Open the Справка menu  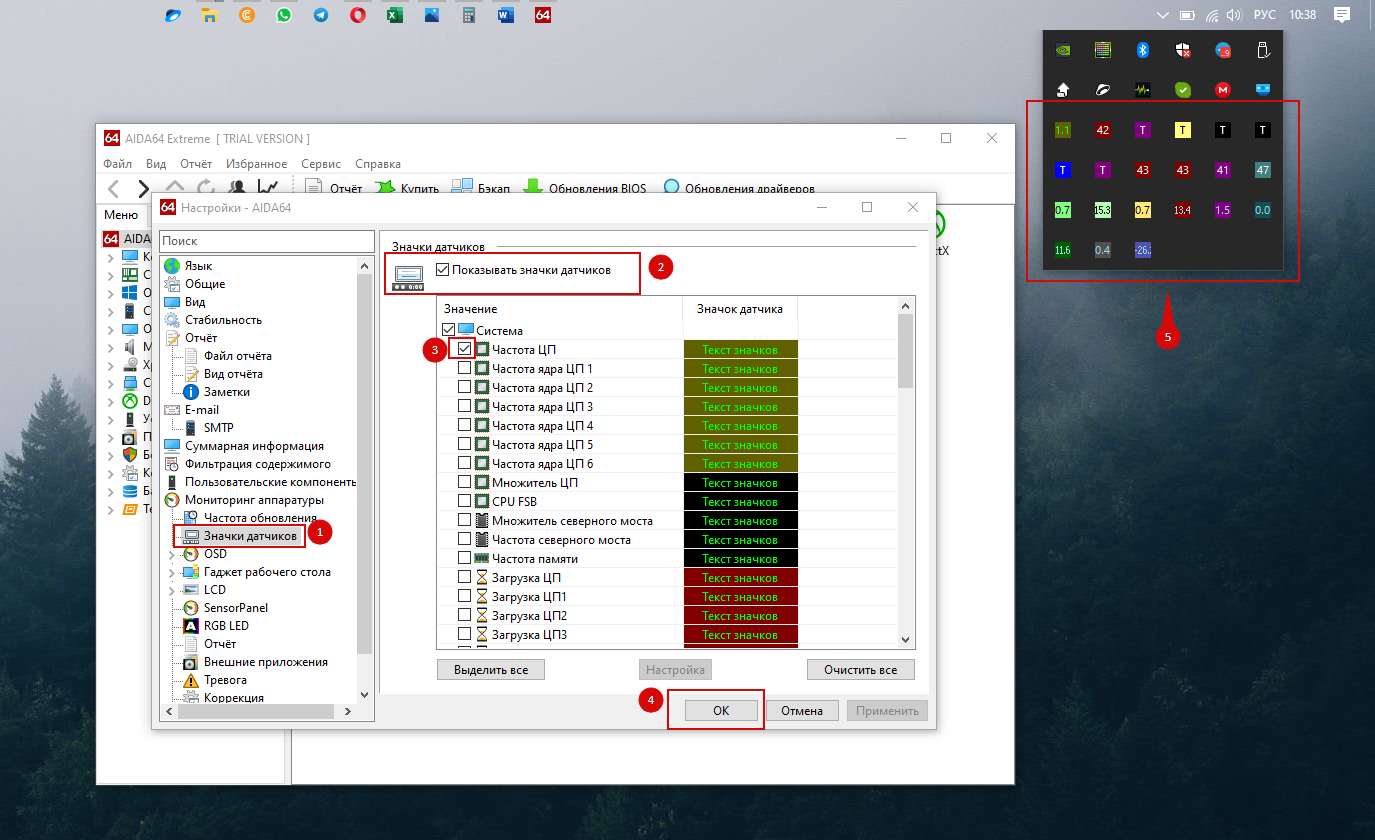tap(378, 164)
